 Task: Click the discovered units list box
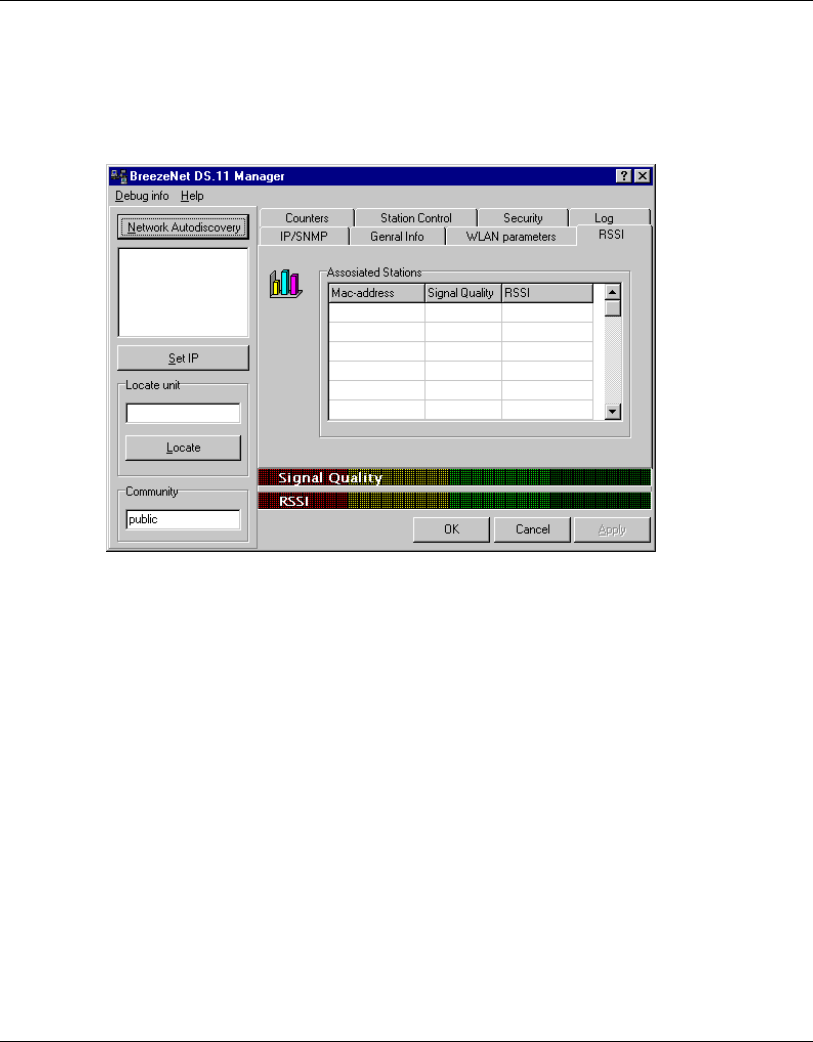point(183,292)
